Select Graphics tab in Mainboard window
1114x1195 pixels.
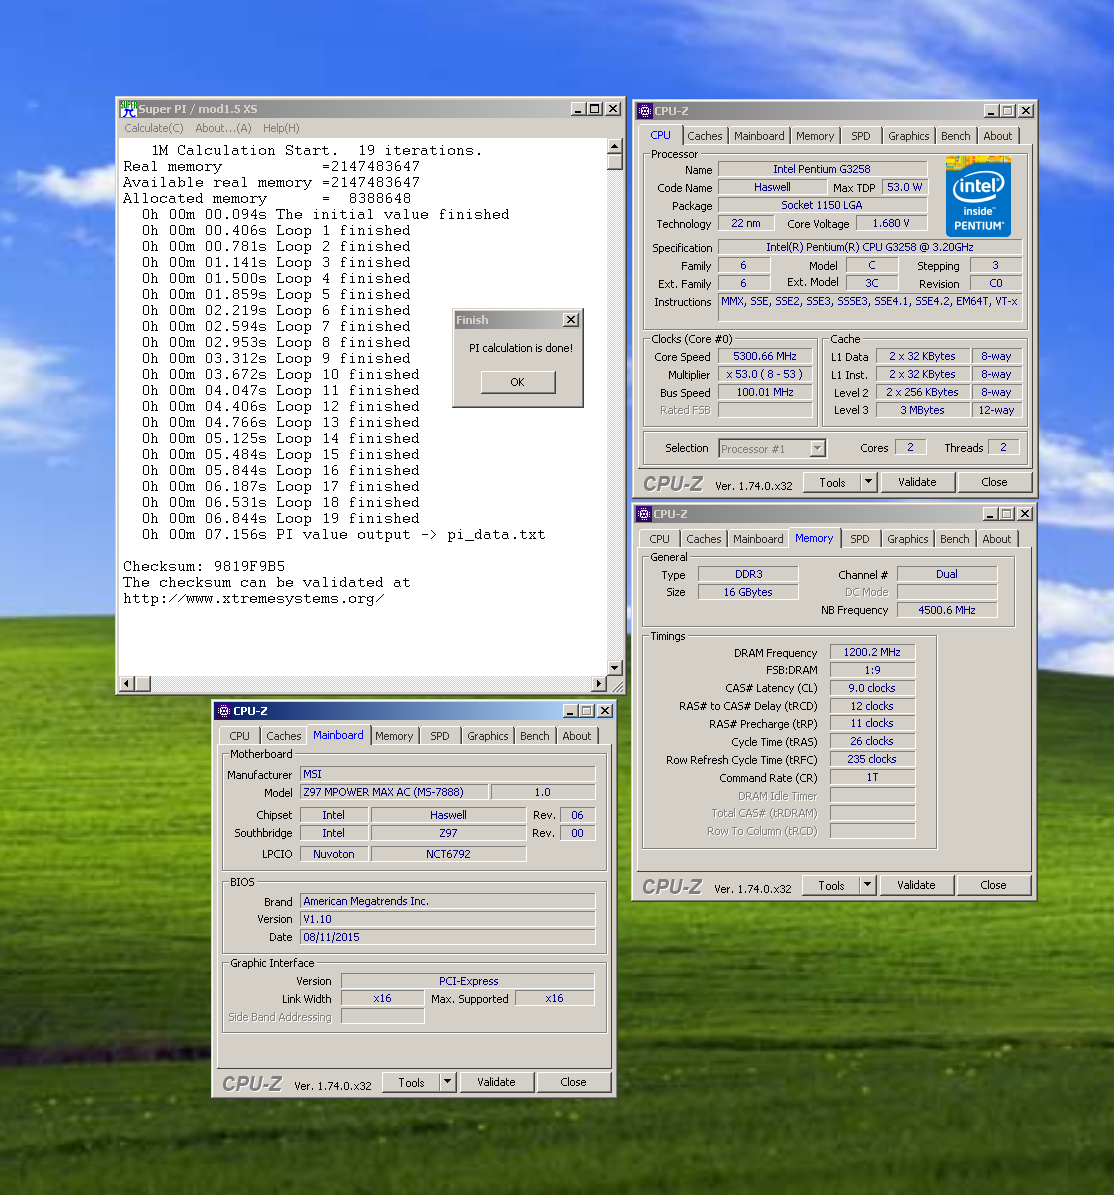click(488, 736)
